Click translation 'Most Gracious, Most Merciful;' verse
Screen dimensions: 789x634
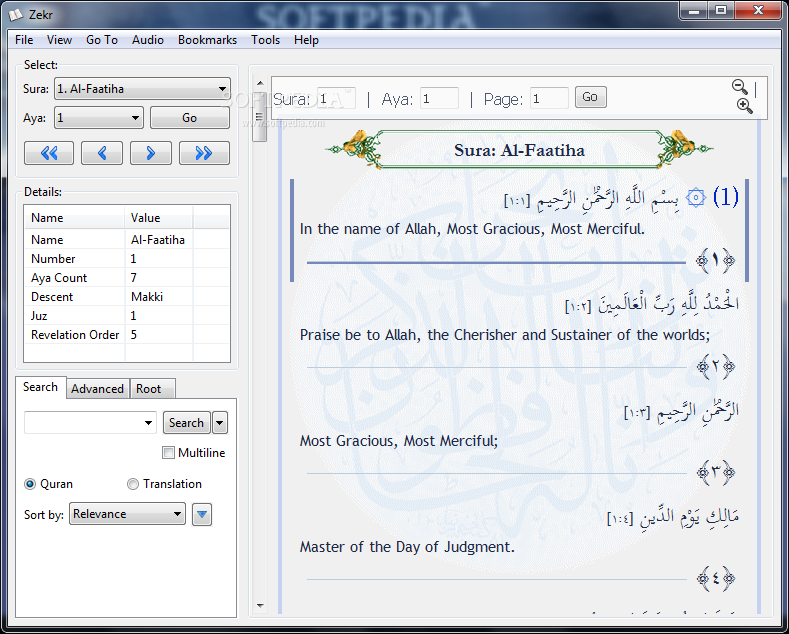(x=399, y=441)
